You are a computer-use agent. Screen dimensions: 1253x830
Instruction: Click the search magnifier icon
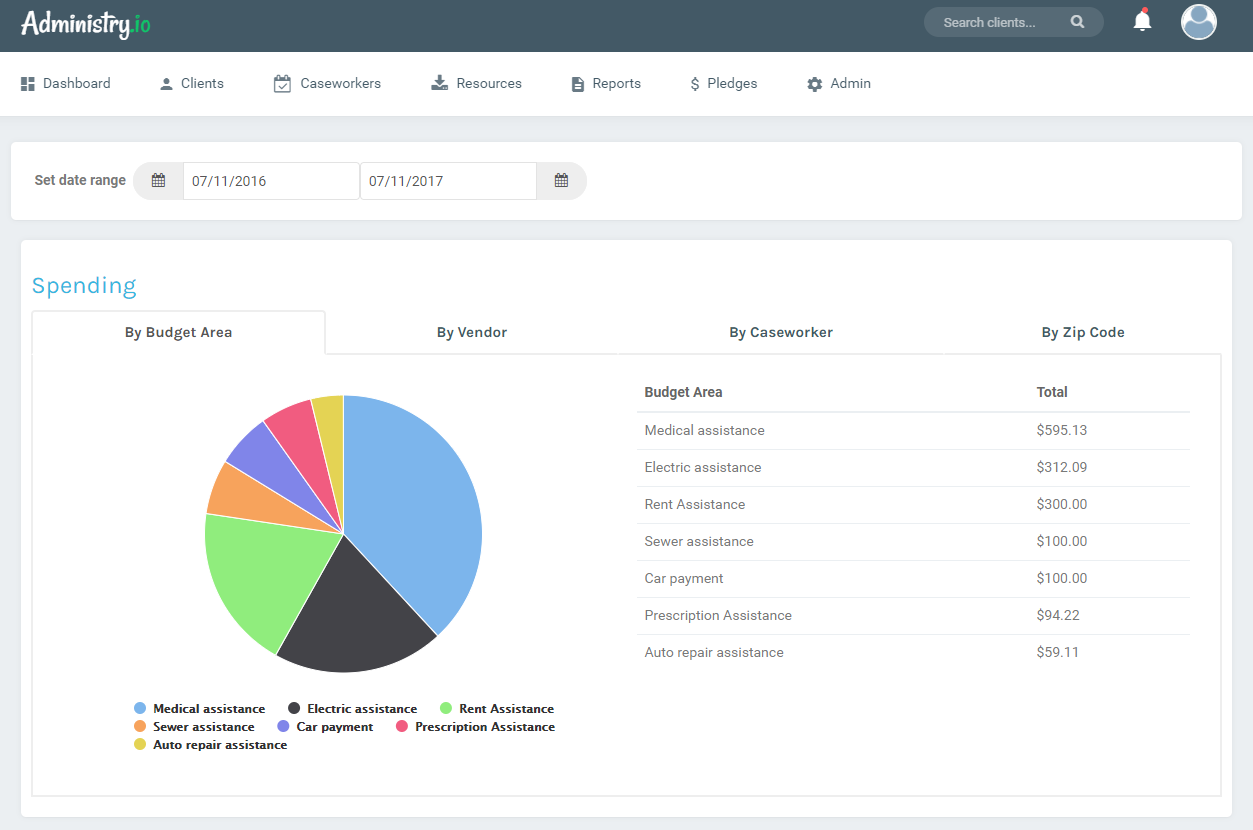pyautogui.click(x=1077, y=22)
